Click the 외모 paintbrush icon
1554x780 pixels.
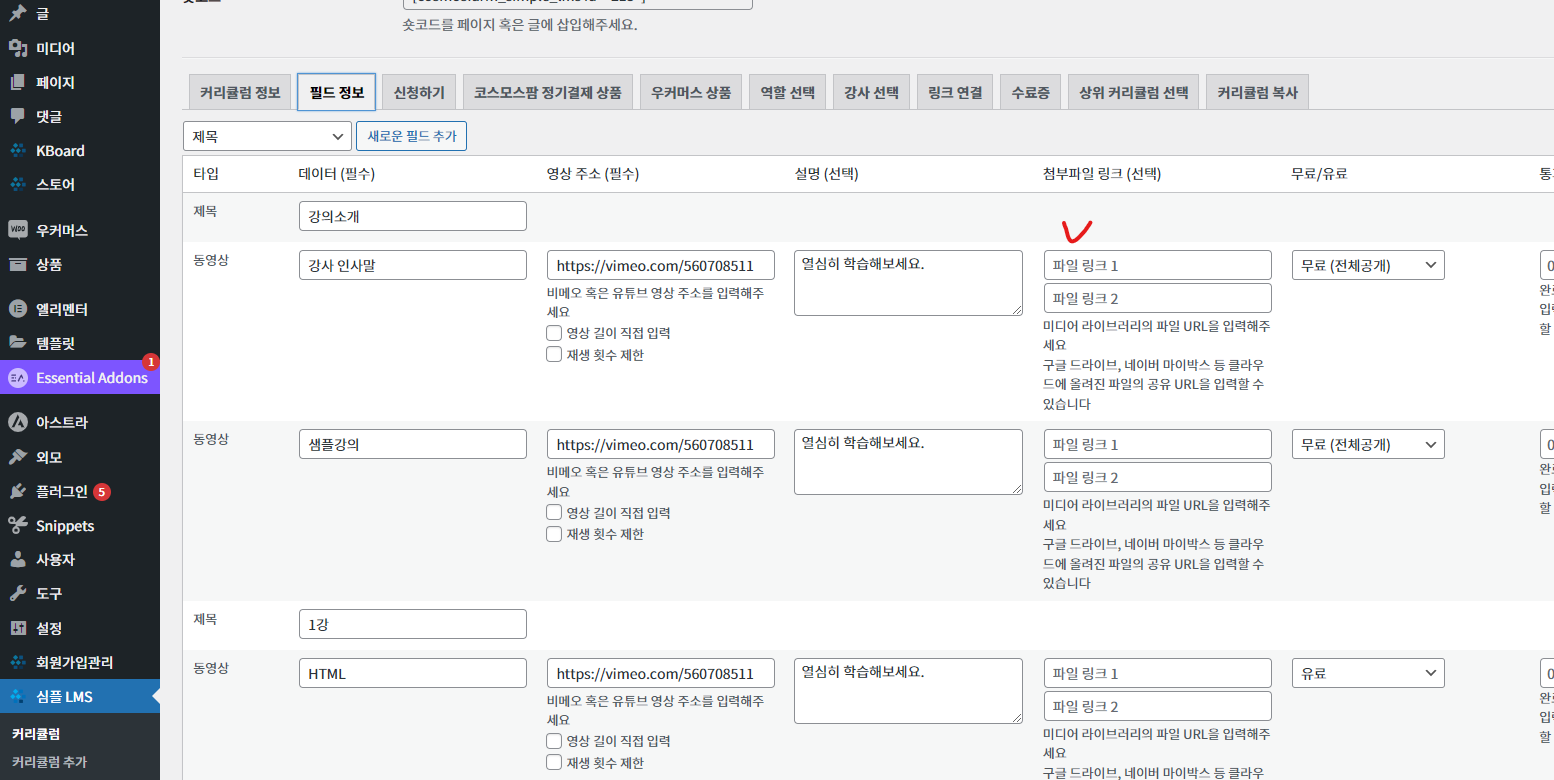point(17,457)
